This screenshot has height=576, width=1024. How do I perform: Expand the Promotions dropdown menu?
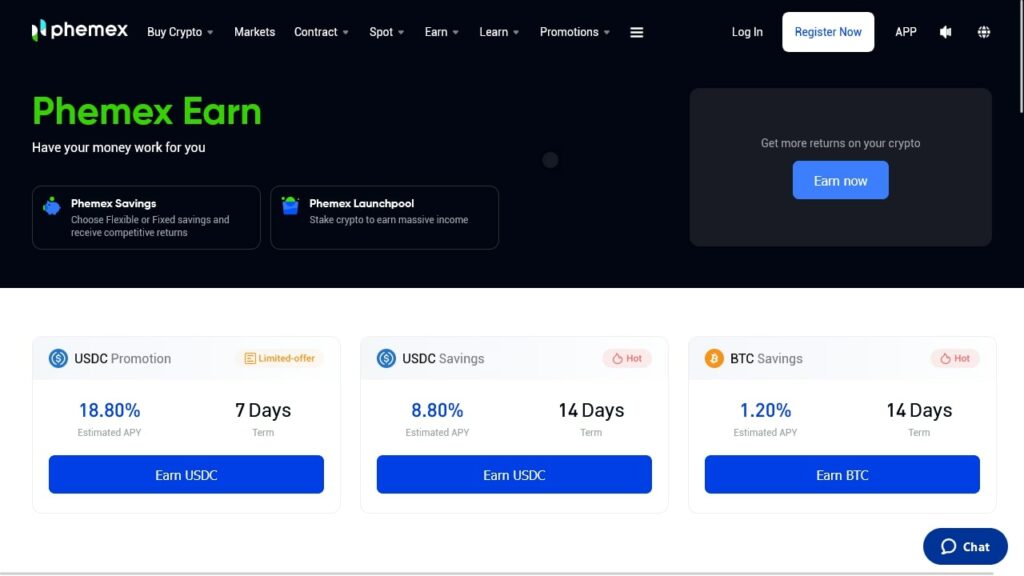click(575, 32)
